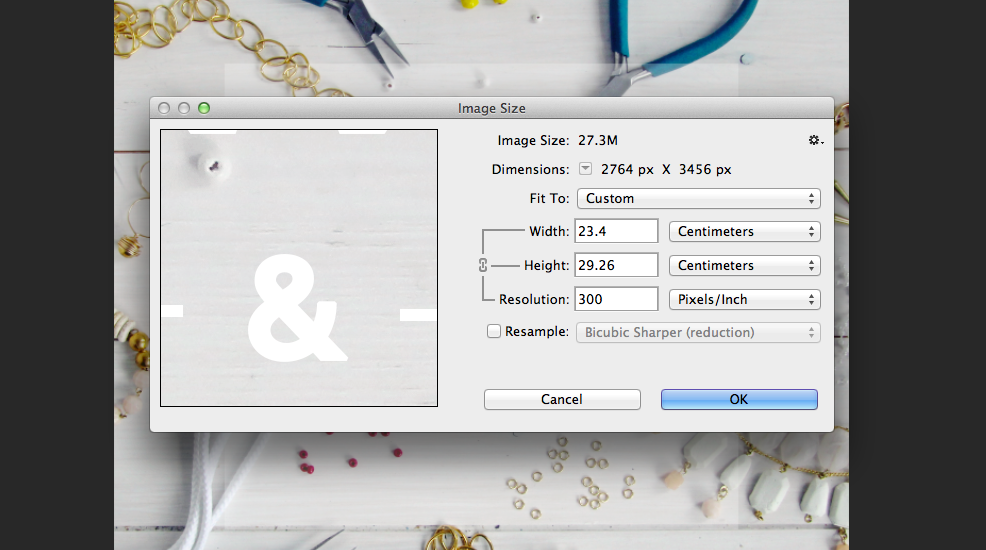Change Width units from Centimeters dropdown
This screenshot has height=550, width=986.
[x=745, y=231]
